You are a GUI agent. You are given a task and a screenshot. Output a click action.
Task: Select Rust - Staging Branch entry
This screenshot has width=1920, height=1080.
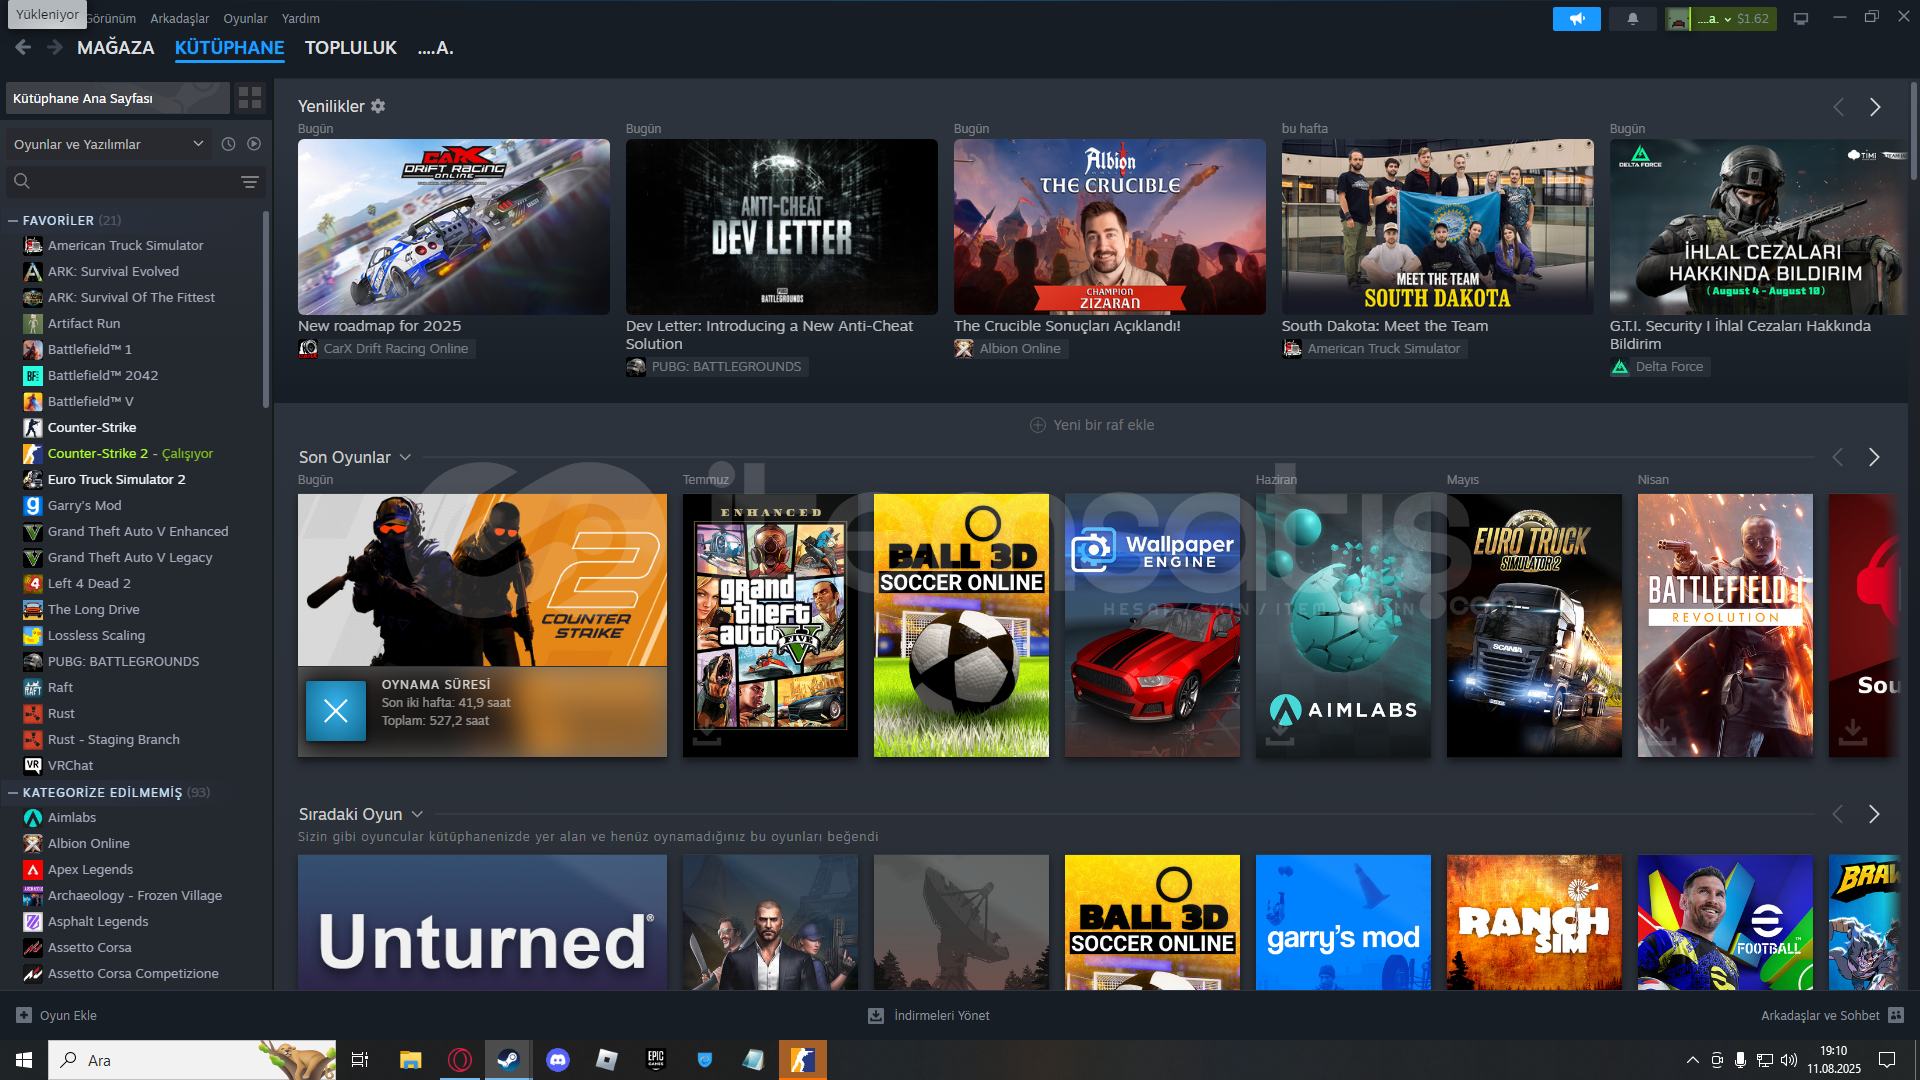tap(113, 739)
